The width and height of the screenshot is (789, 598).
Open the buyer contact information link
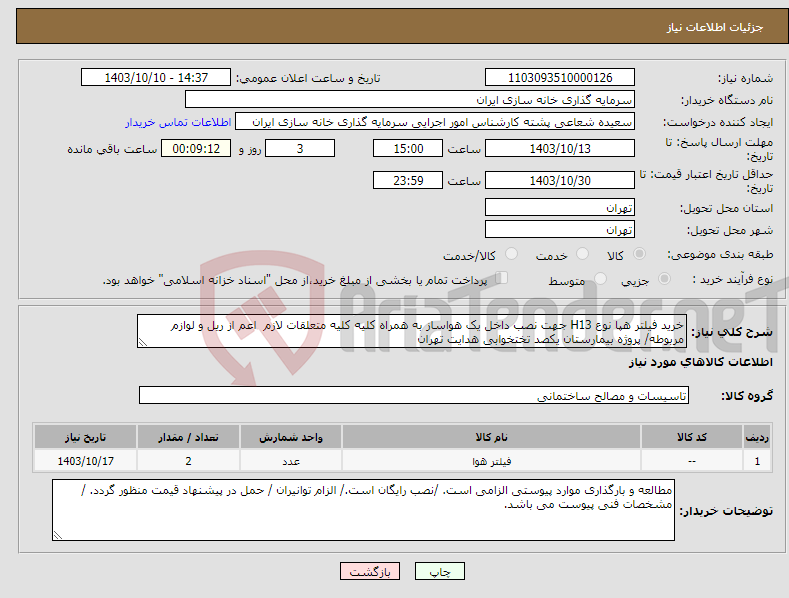178,122
